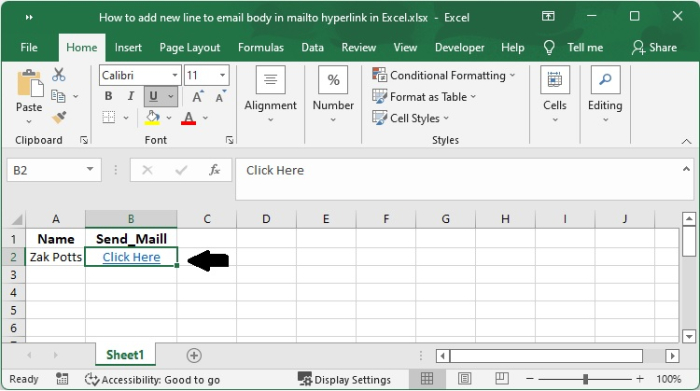Expand copy options arrow
700x391 pixels.
click(x=75, y=96)
